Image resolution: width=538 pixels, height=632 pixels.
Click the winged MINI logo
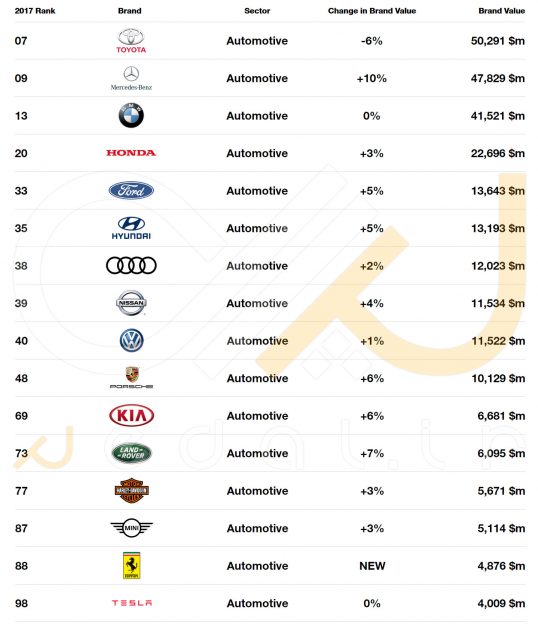coord(131,528)
